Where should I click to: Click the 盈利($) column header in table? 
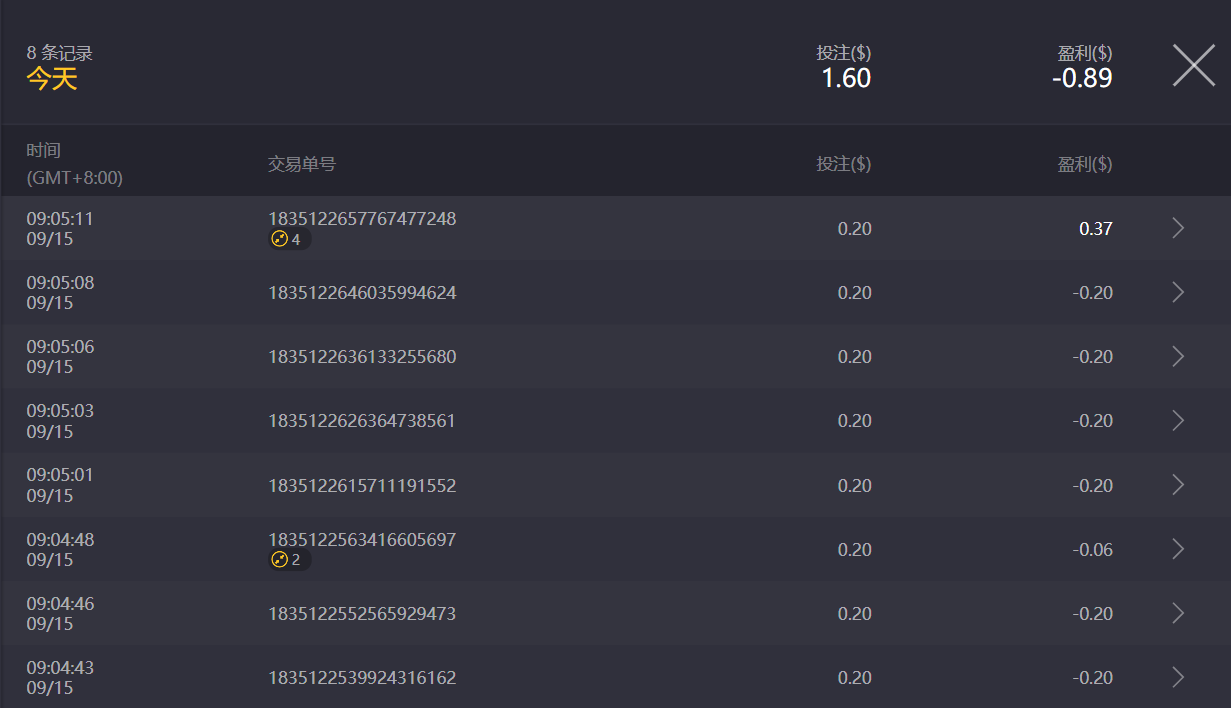pos(1085,164)
